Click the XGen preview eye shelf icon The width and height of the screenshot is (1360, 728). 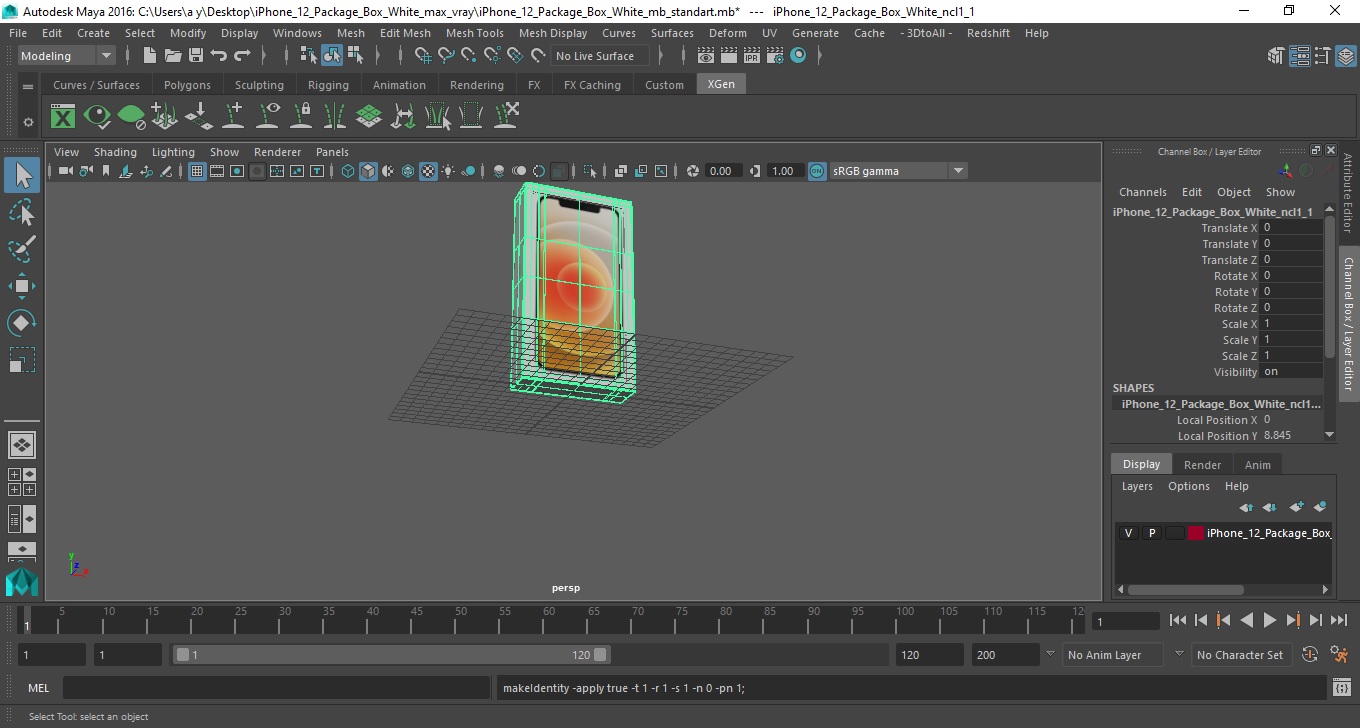(97, 117)
